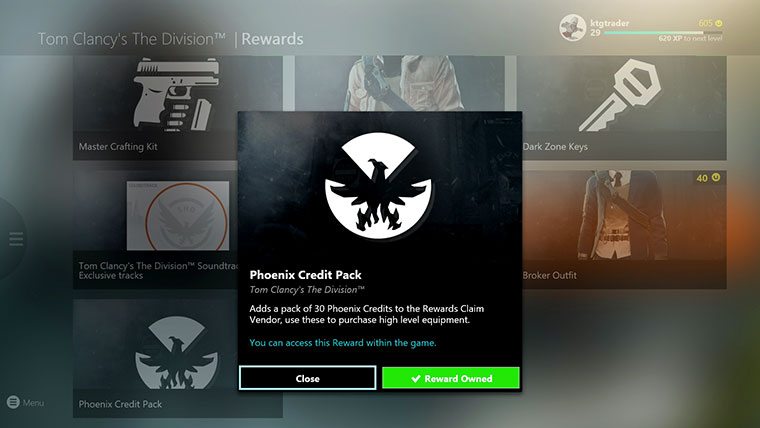
Task: Select the Master Crafting Kit pistol icon
Action: coord(175,95)
